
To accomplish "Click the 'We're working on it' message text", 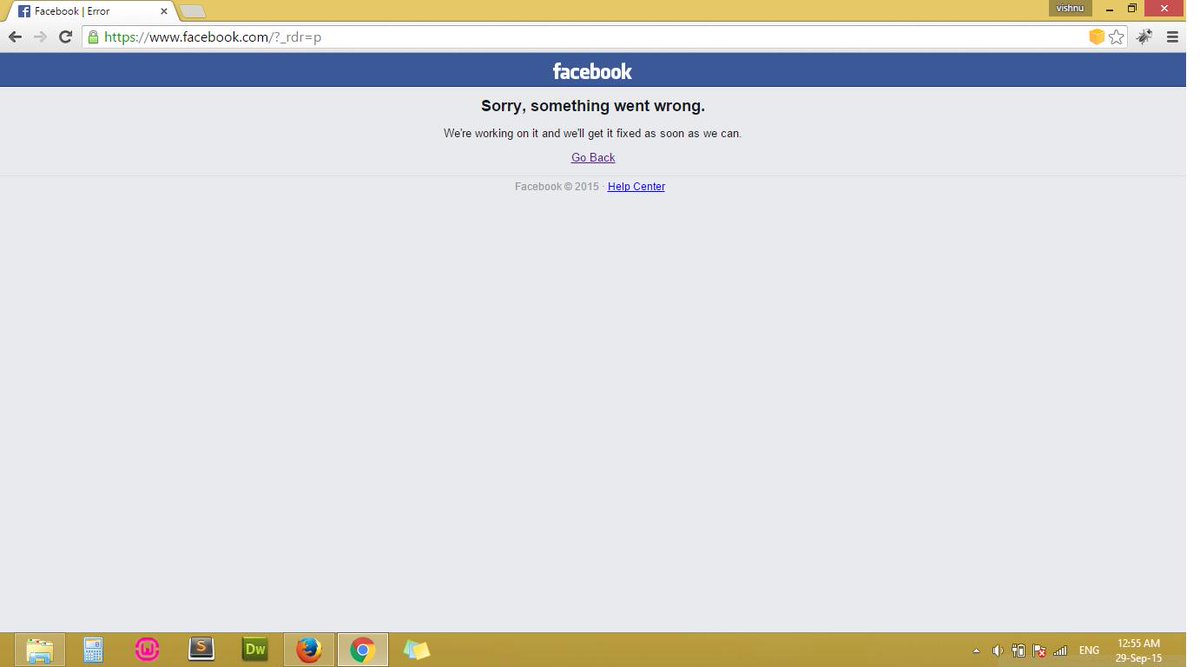I will coord(593,133).
